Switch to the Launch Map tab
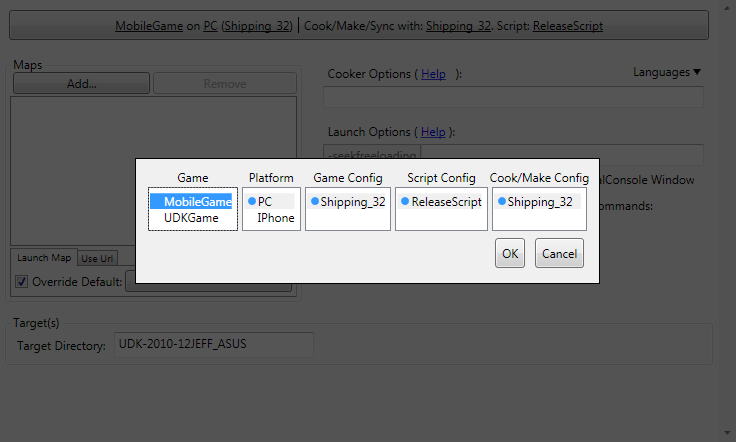 44,258
